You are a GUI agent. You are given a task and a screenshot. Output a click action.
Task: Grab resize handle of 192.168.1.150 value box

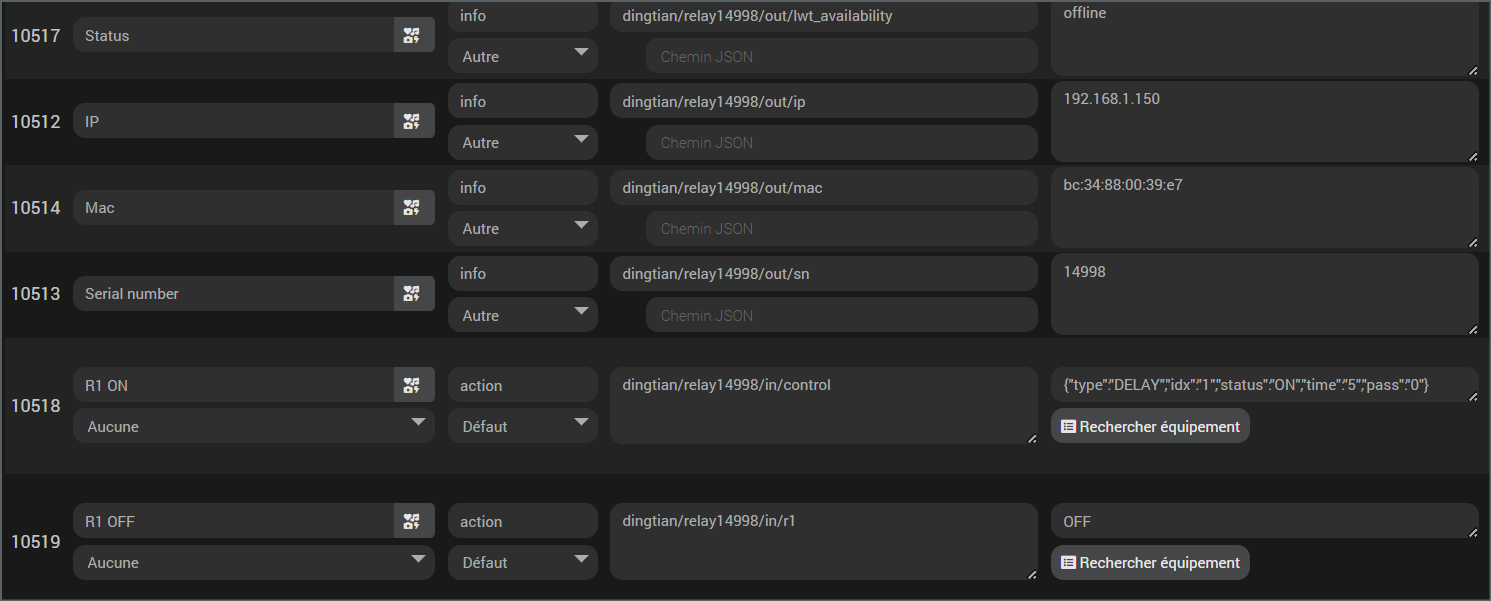click(x=1472, y=155)
